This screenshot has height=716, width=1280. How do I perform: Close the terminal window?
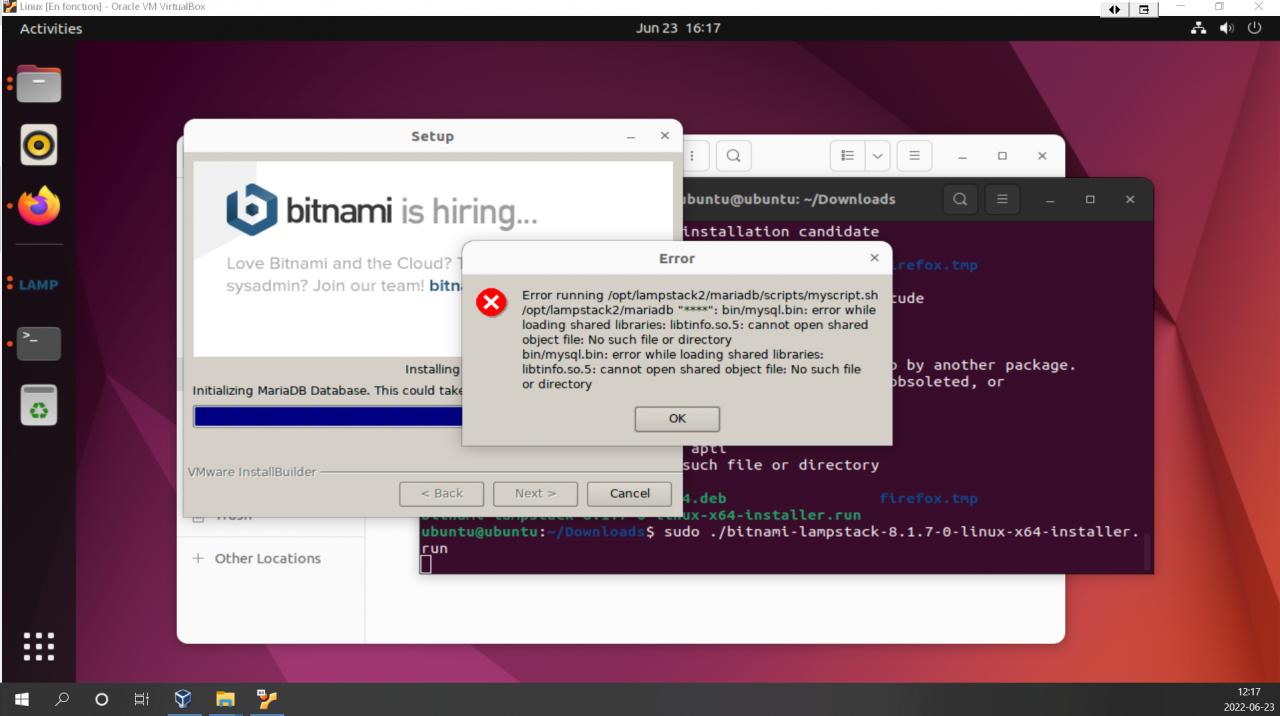(x=1130, y=200)
